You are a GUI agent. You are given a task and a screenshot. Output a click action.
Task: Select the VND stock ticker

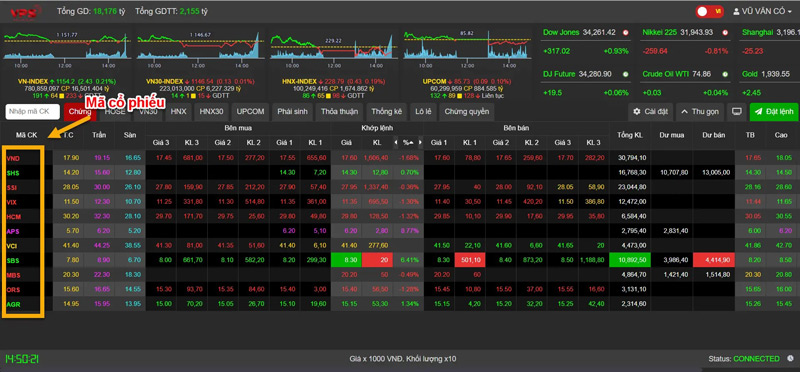point(14,158)
